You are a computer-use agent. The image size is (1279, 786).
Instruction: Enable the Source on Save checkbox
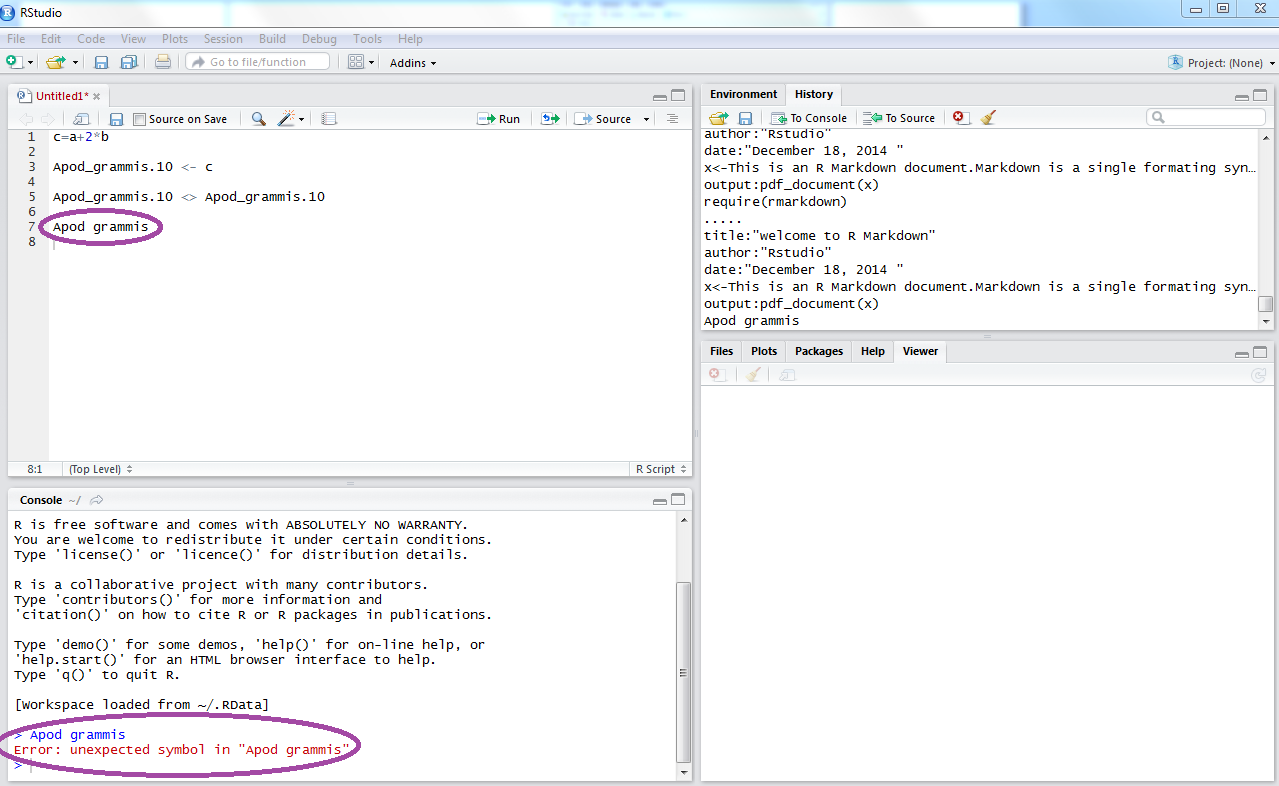(139, 119)
